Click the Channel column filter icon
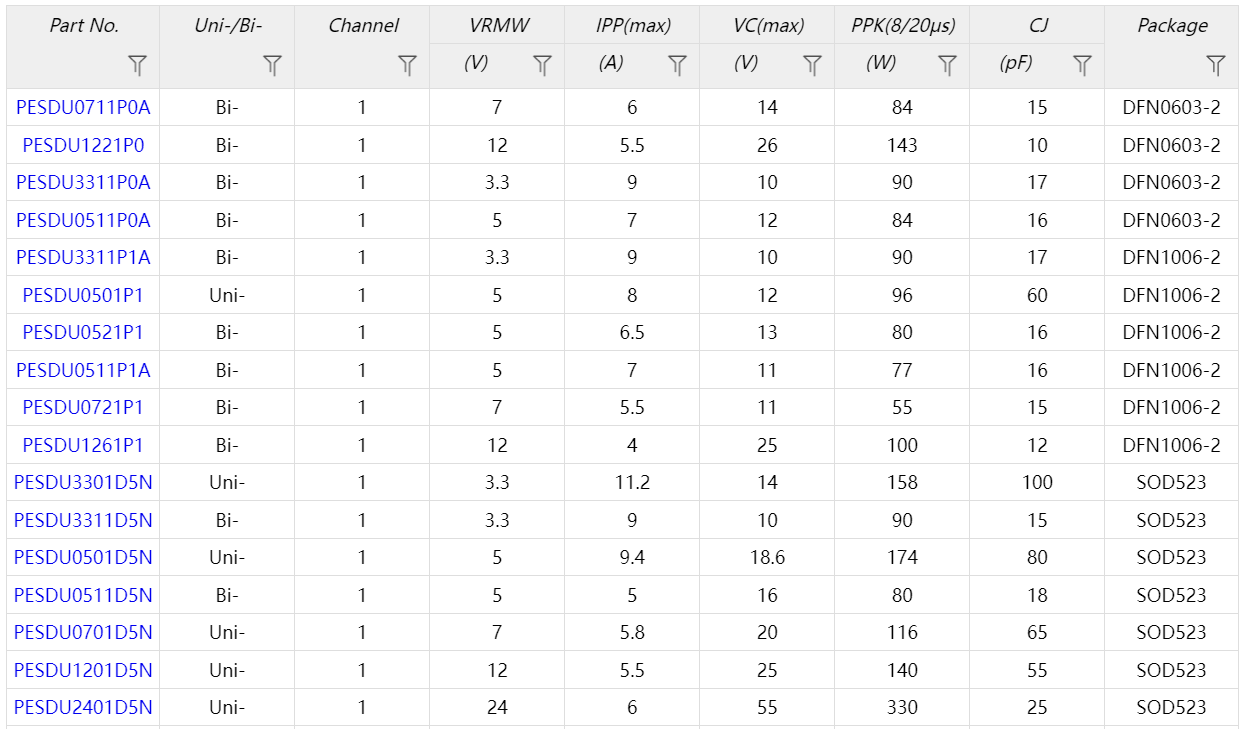1251x729 pixels. point(407,66)
